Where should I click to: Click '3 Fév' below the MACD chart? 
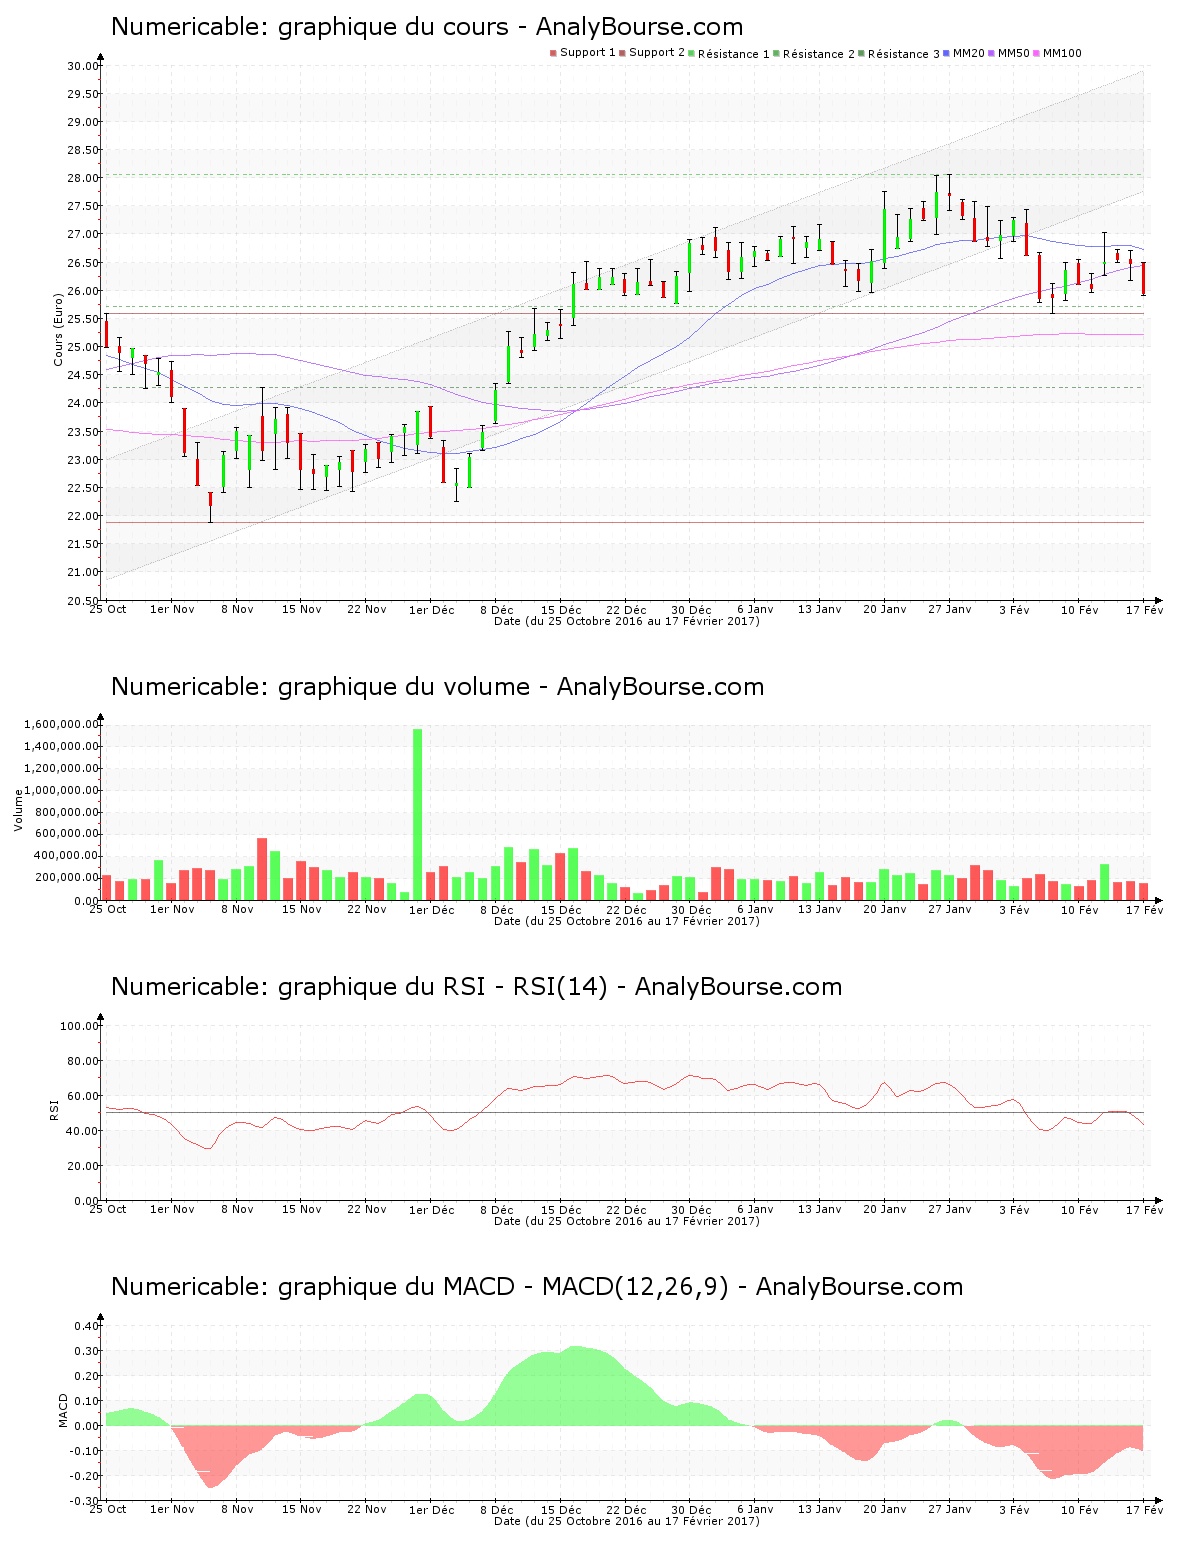pos(1014,1510)
